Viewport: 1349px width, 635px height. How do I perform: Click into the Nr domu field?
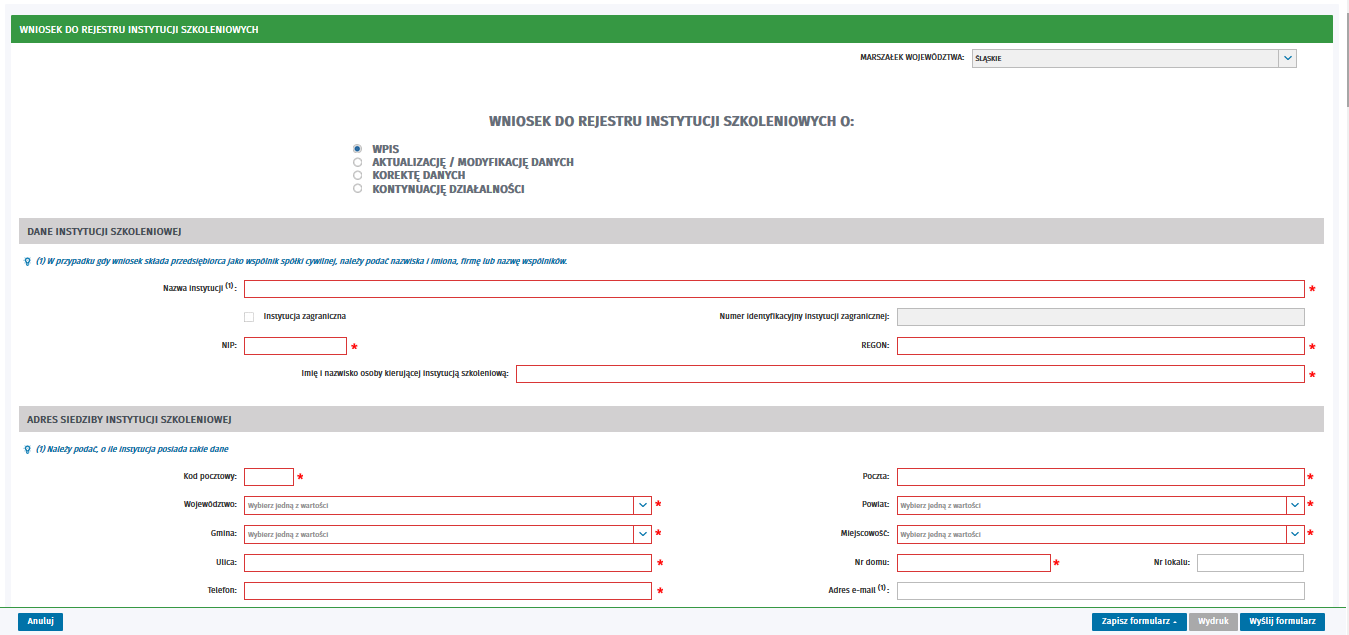click(974, 563)
